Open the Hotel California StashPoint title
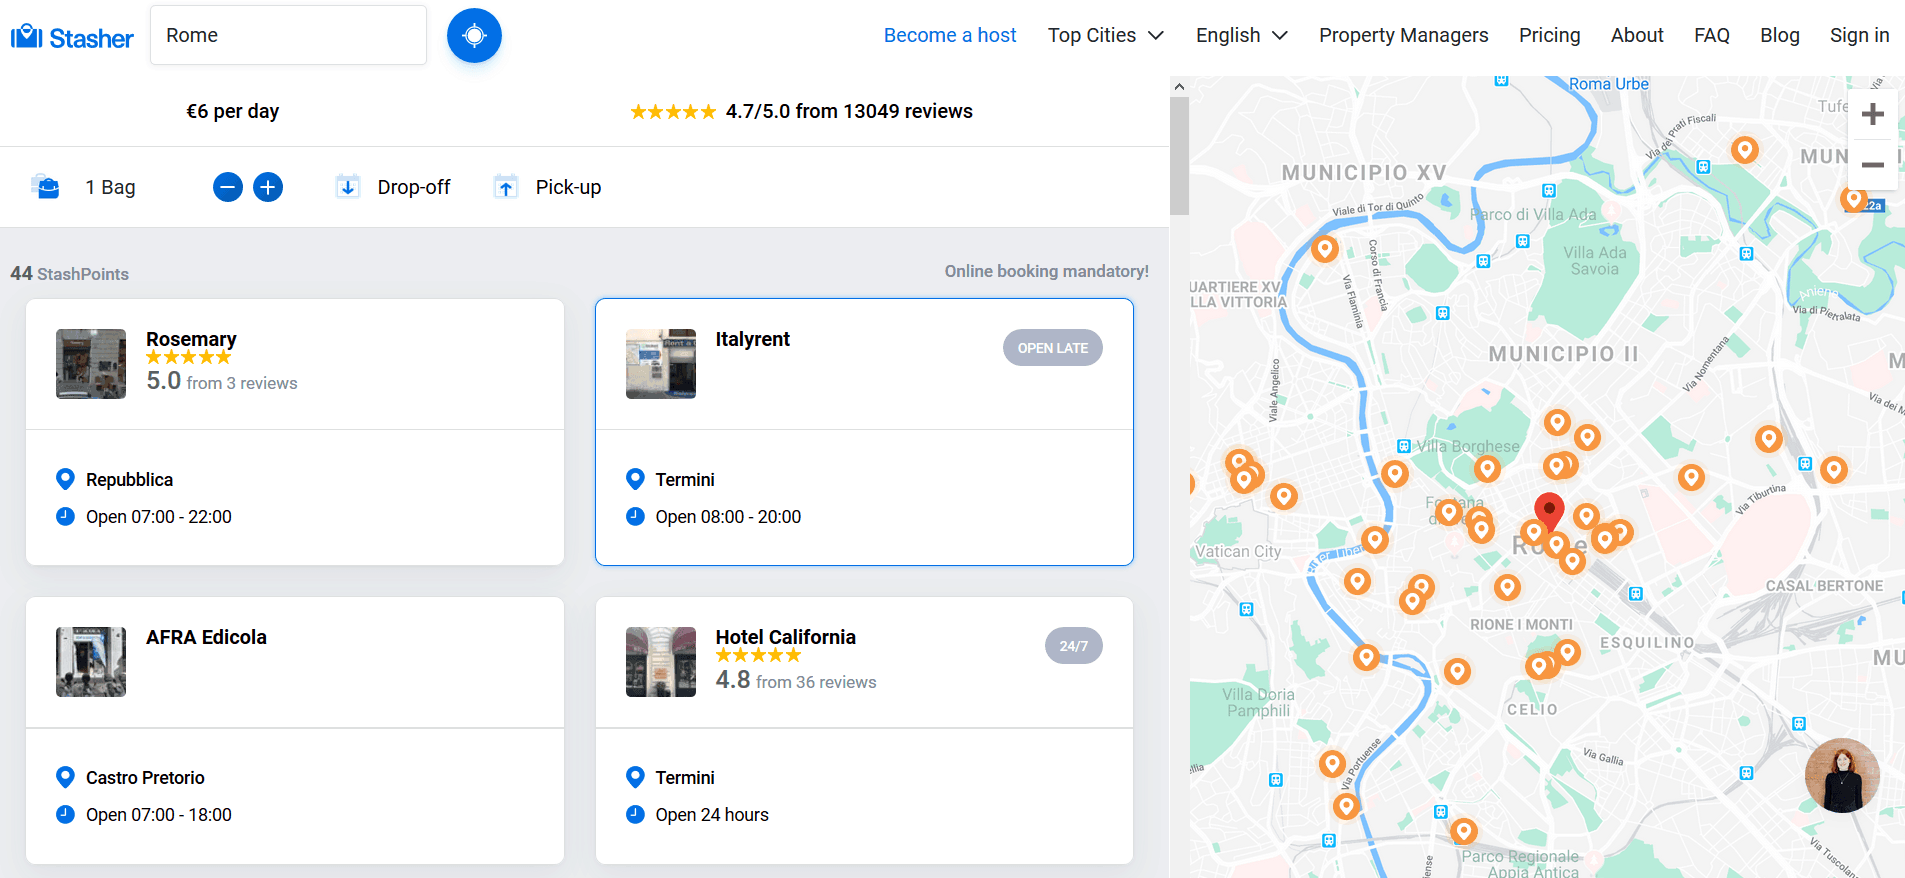 coord(785,637)
